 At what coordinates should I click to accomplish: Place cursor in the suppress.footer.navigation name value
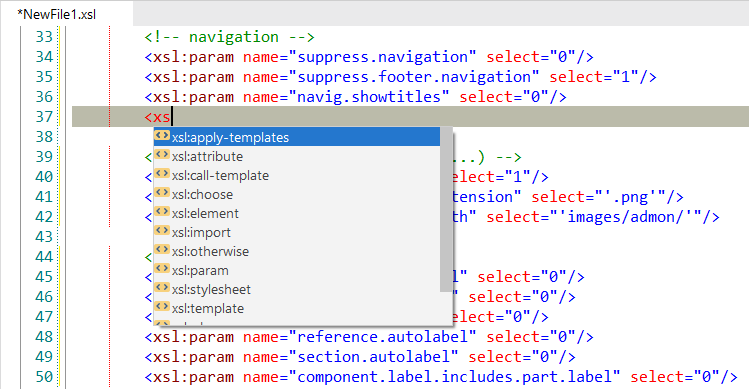pyautogui.click(x=414, y=77)
